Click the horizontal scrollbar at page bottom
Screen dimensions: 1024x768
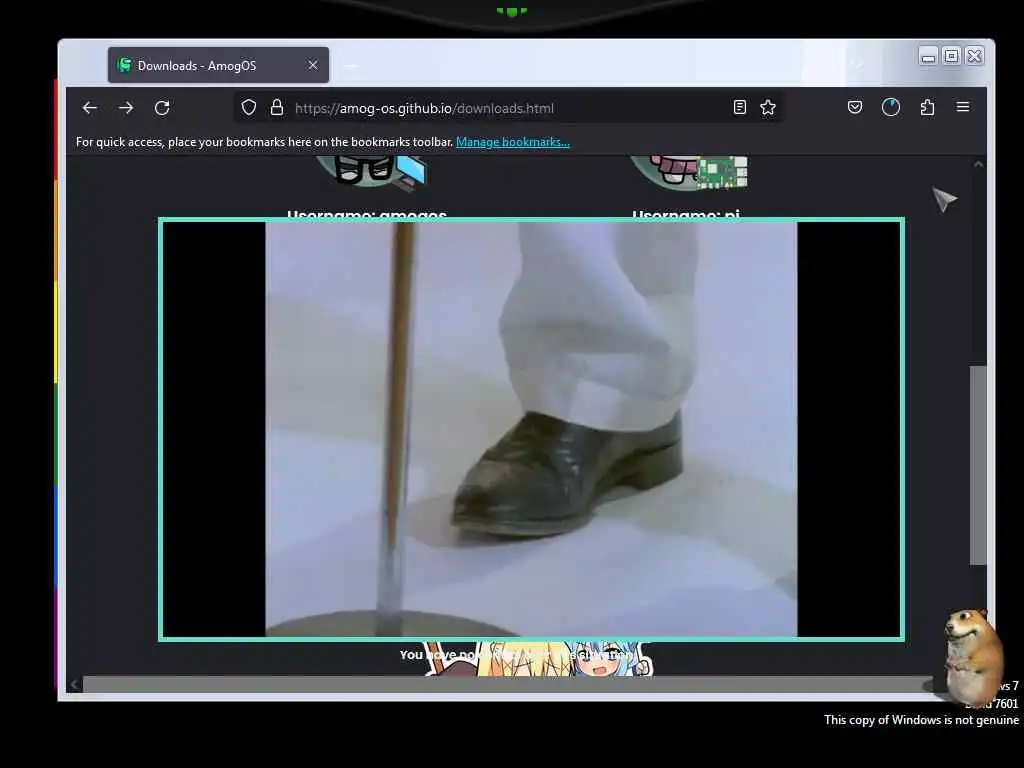click(x=507, y=684)
